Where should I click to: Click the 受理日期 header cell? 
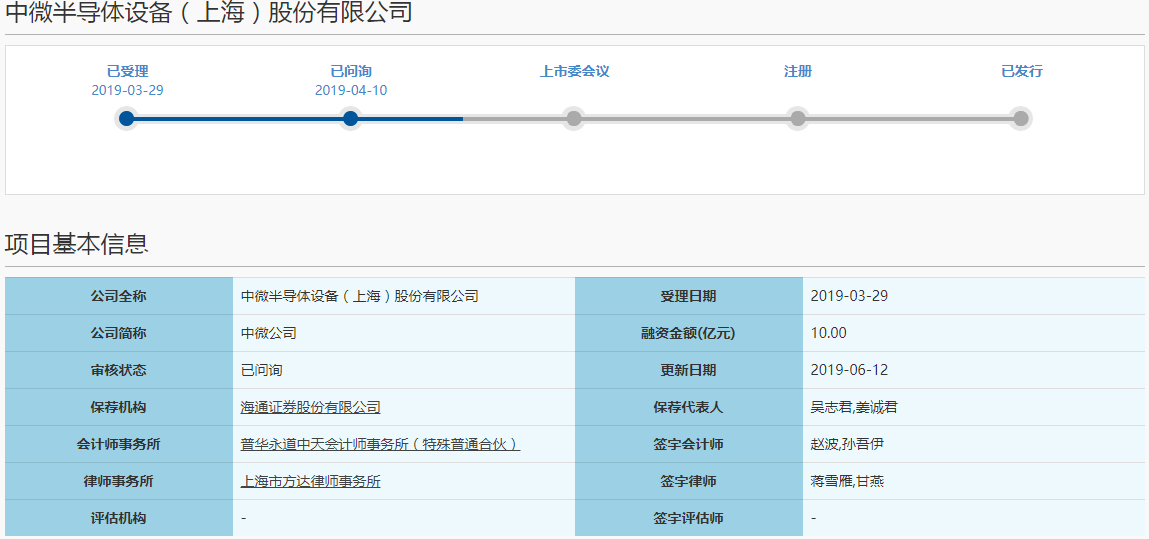click(x=689, y=297)
